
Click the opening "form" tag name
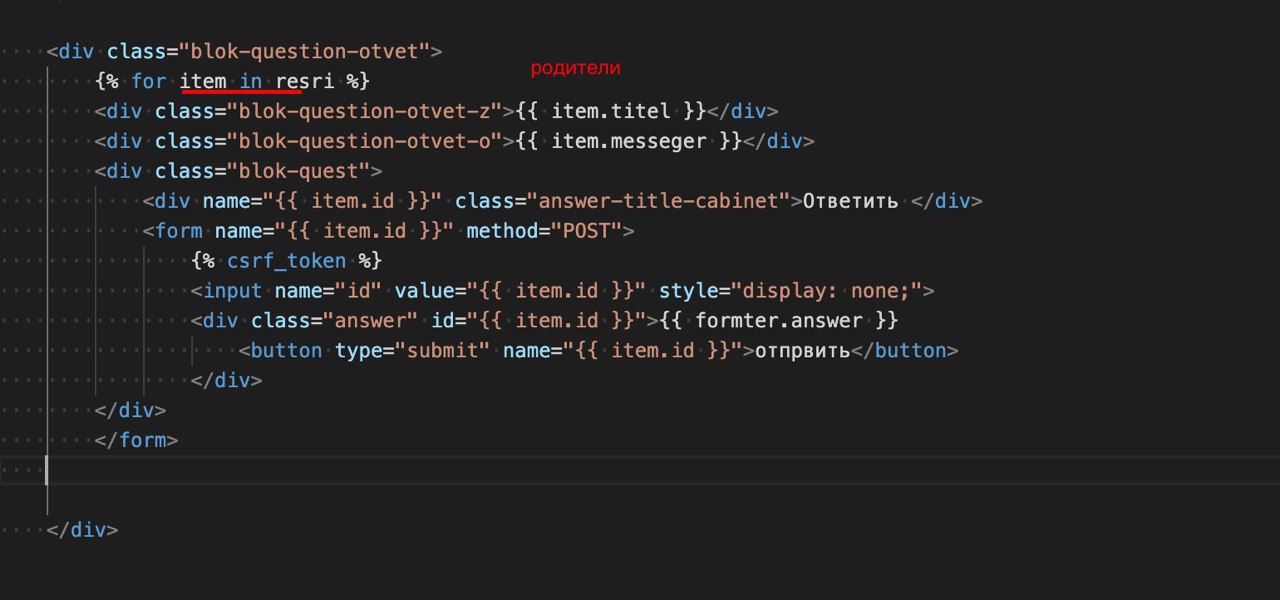tap(179, 231)
